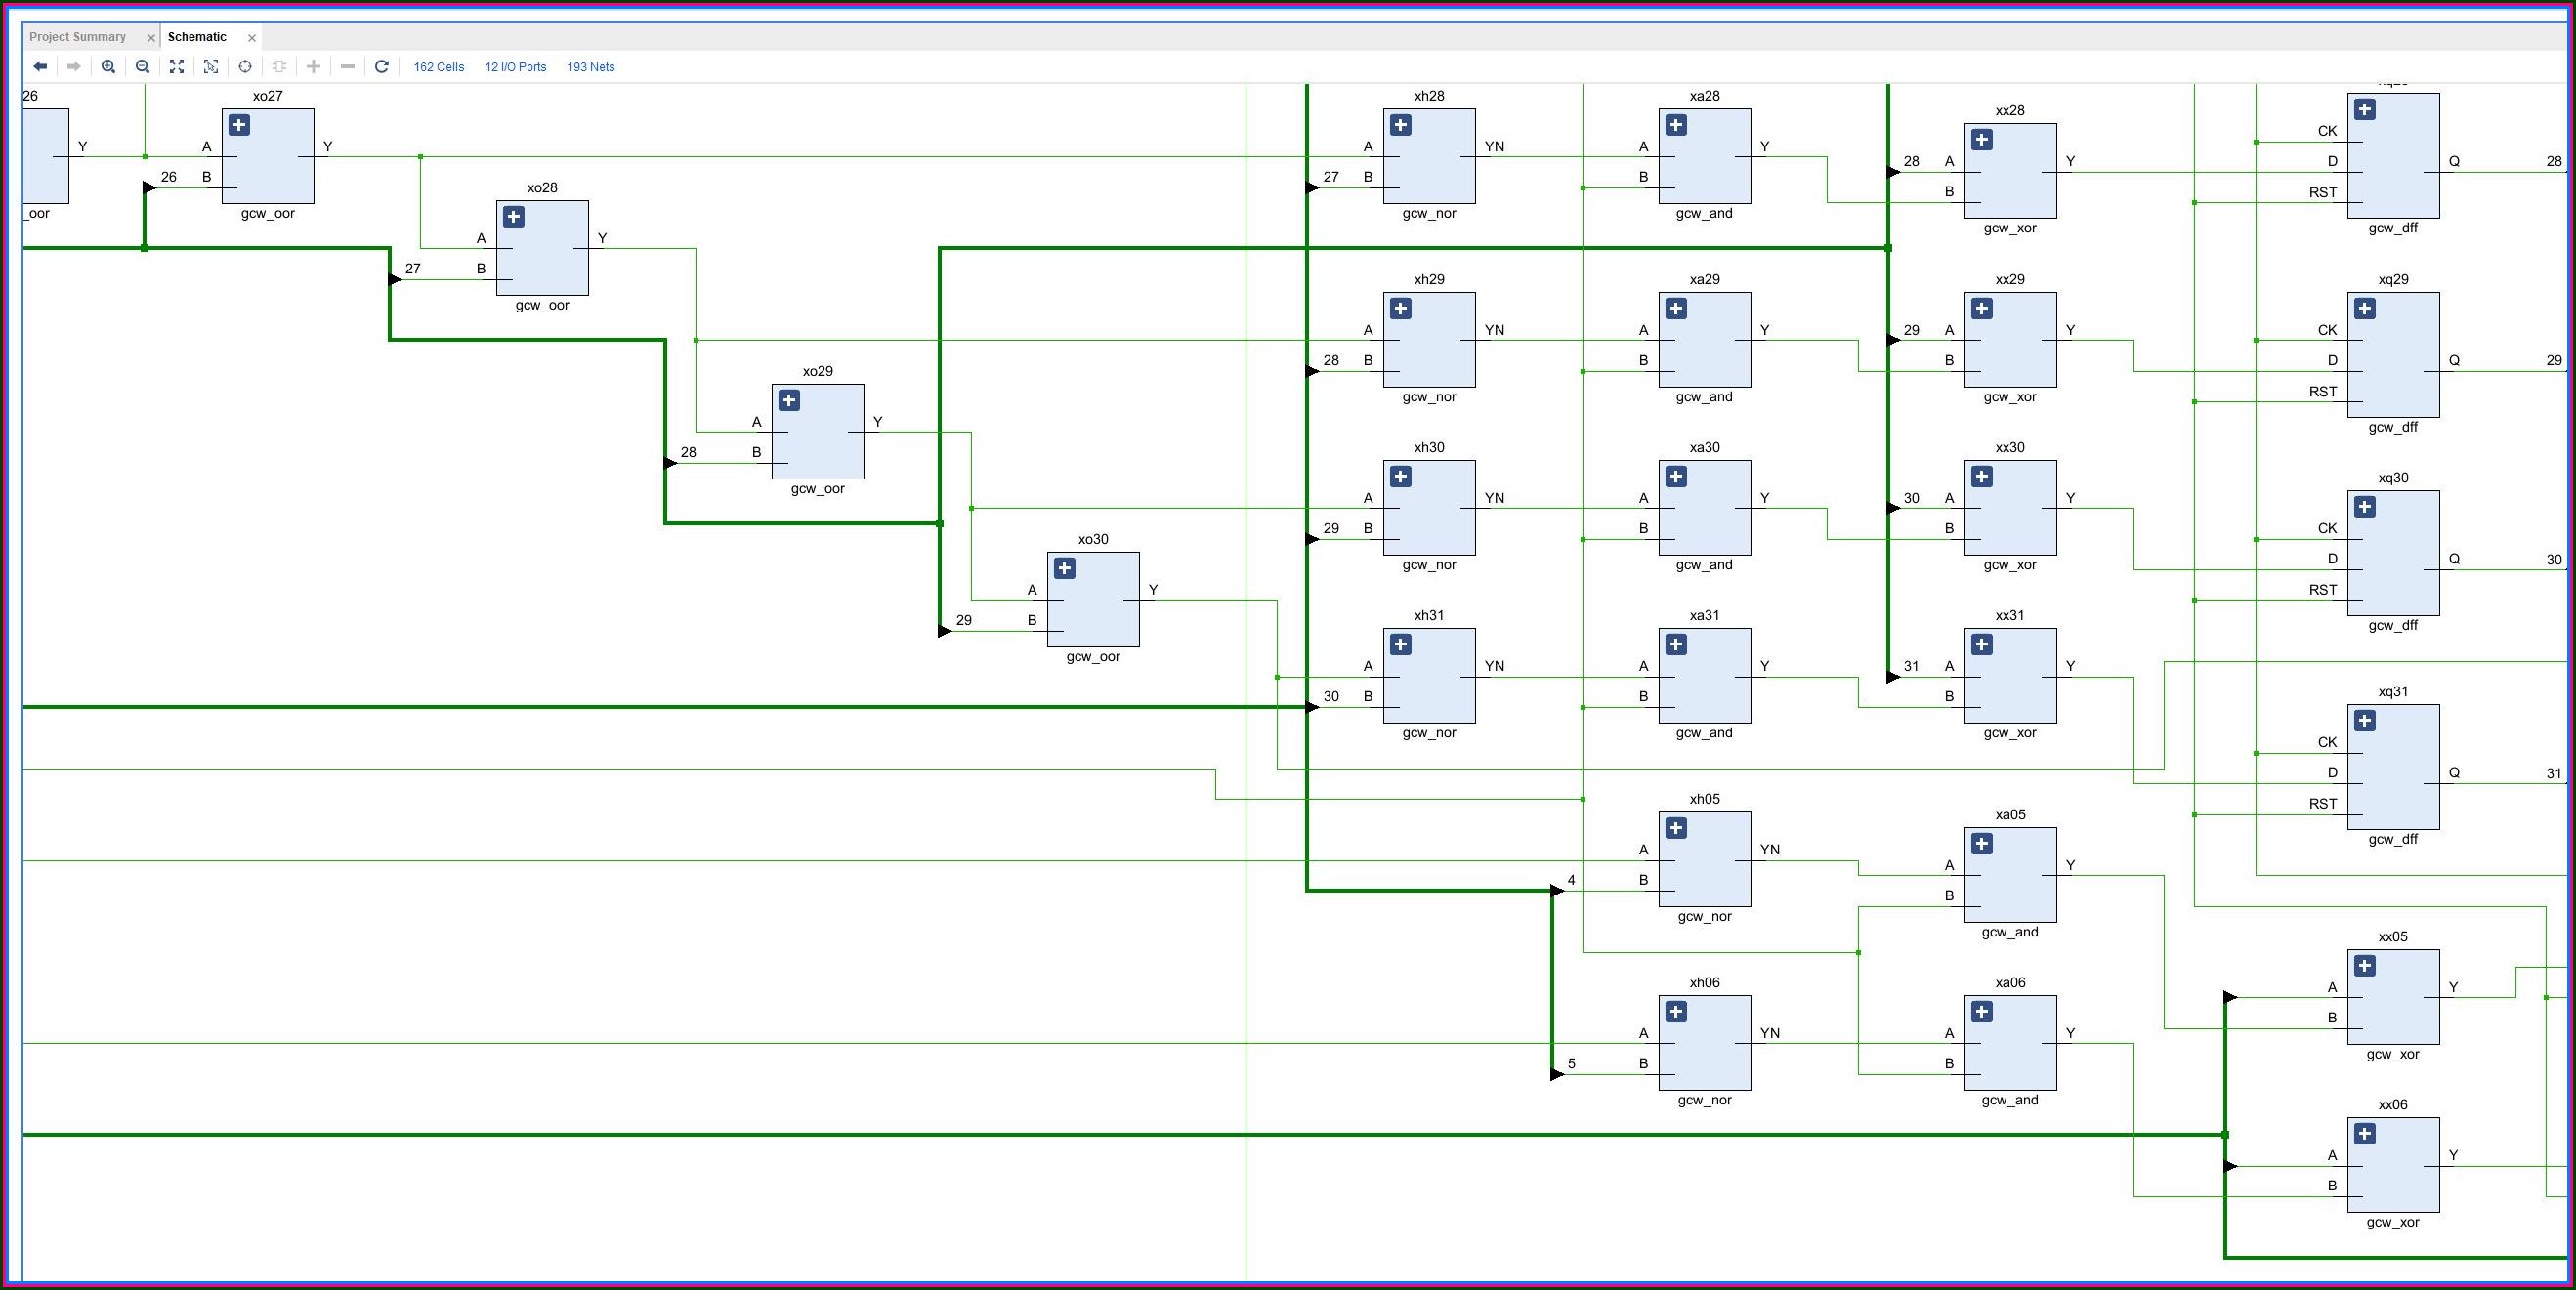Click the forward arrow in toolbar
This screenshot has width=2576, height=1290.
74,67
